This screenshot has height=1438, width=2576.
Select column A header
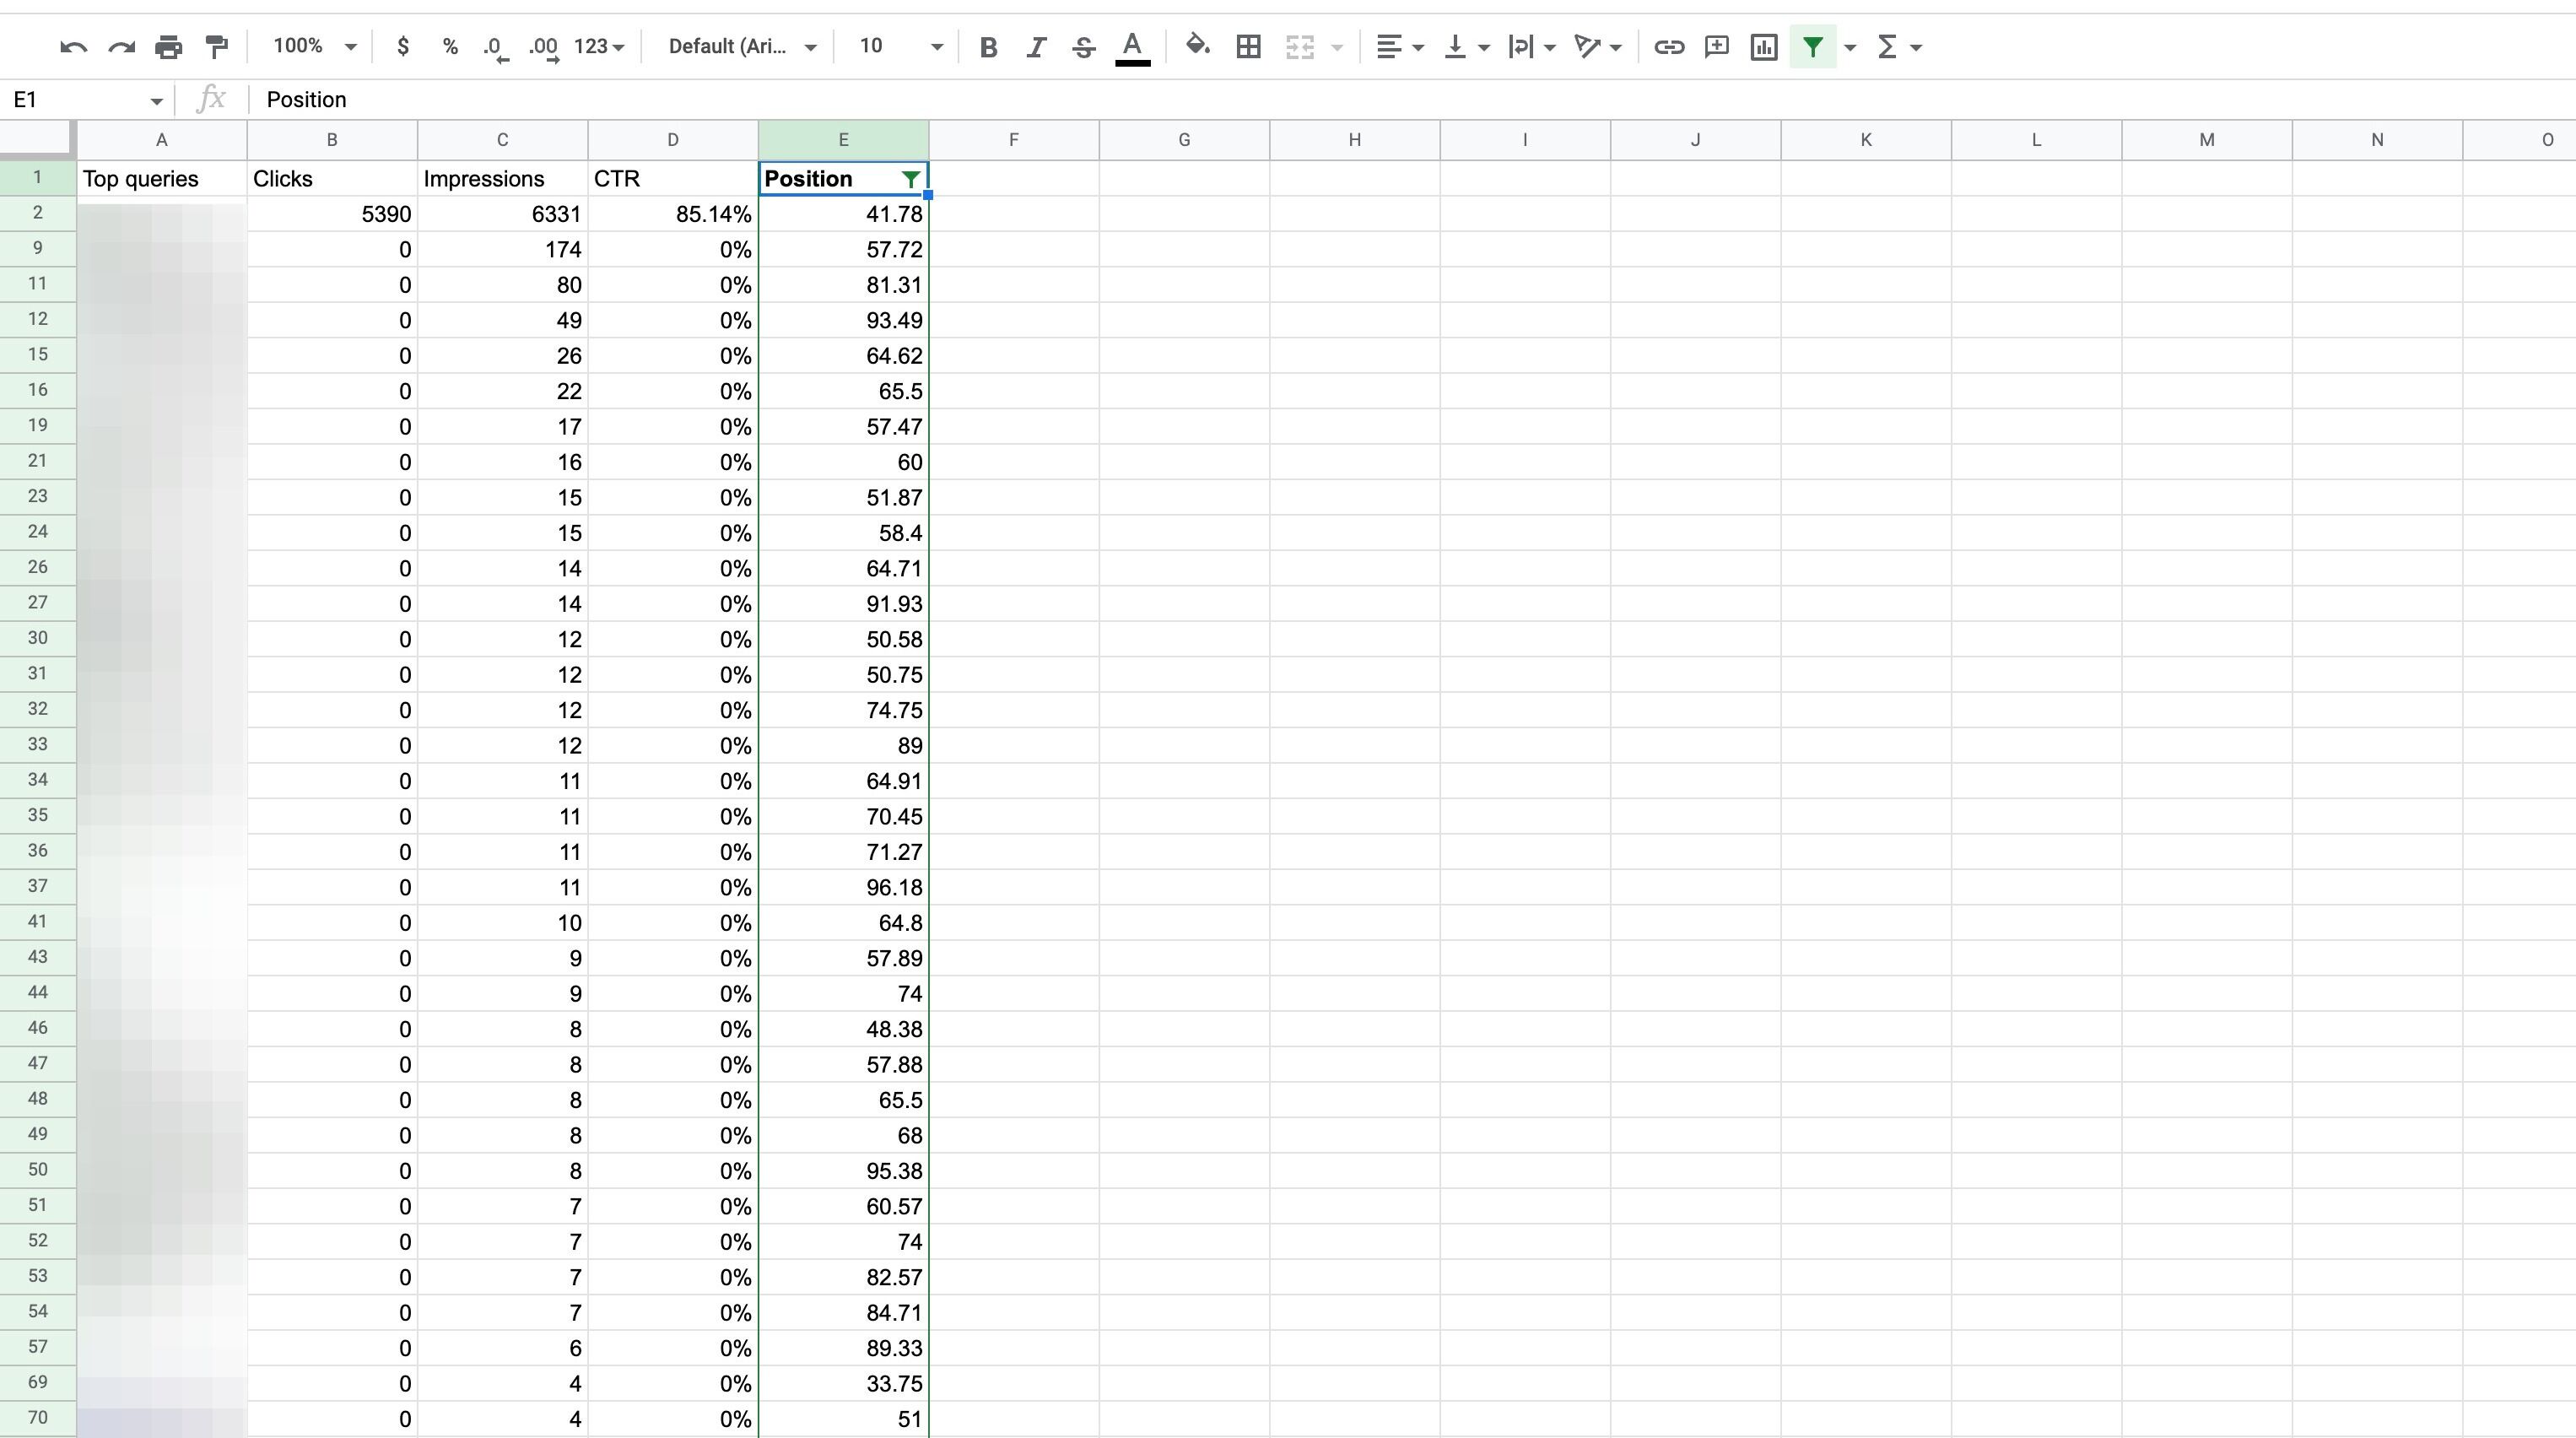pos(162,140)
